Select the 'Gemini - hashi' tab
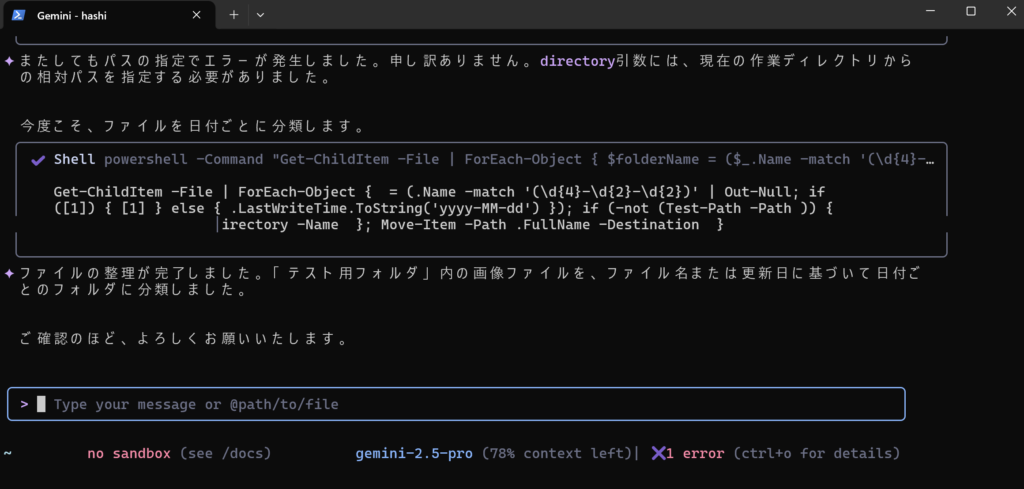This screenshot has height=489, width=1024. 100,15
